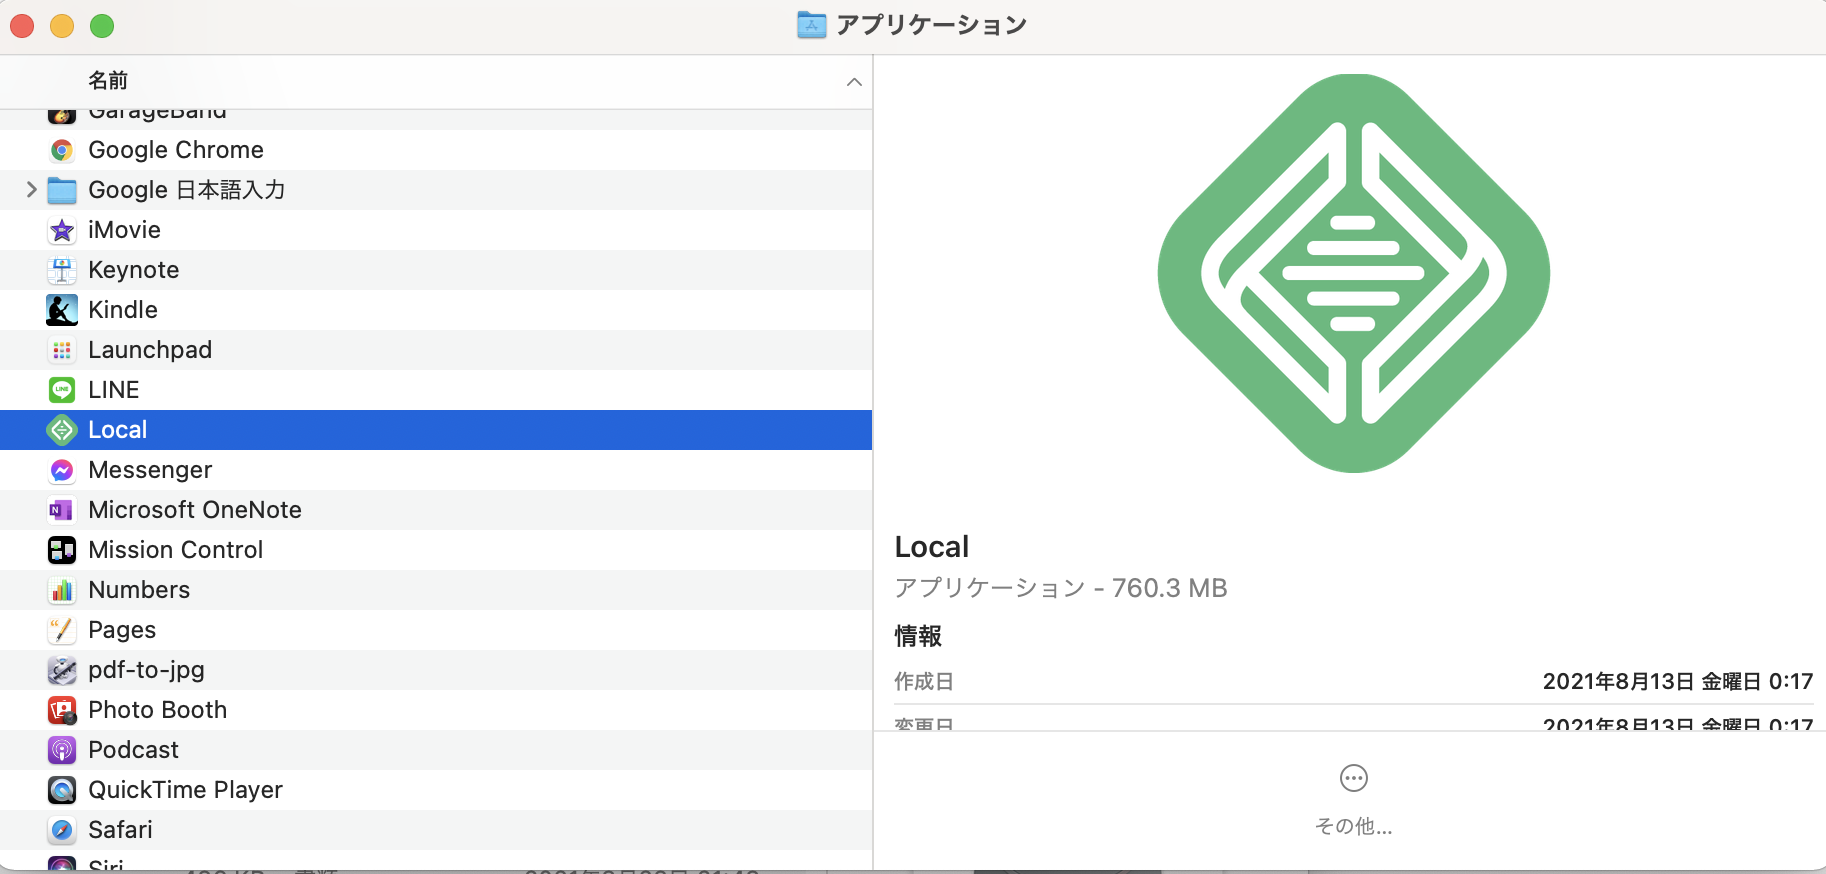Click the Podcast app icon
1826x874 pixels.
click(x=62, y=750)
